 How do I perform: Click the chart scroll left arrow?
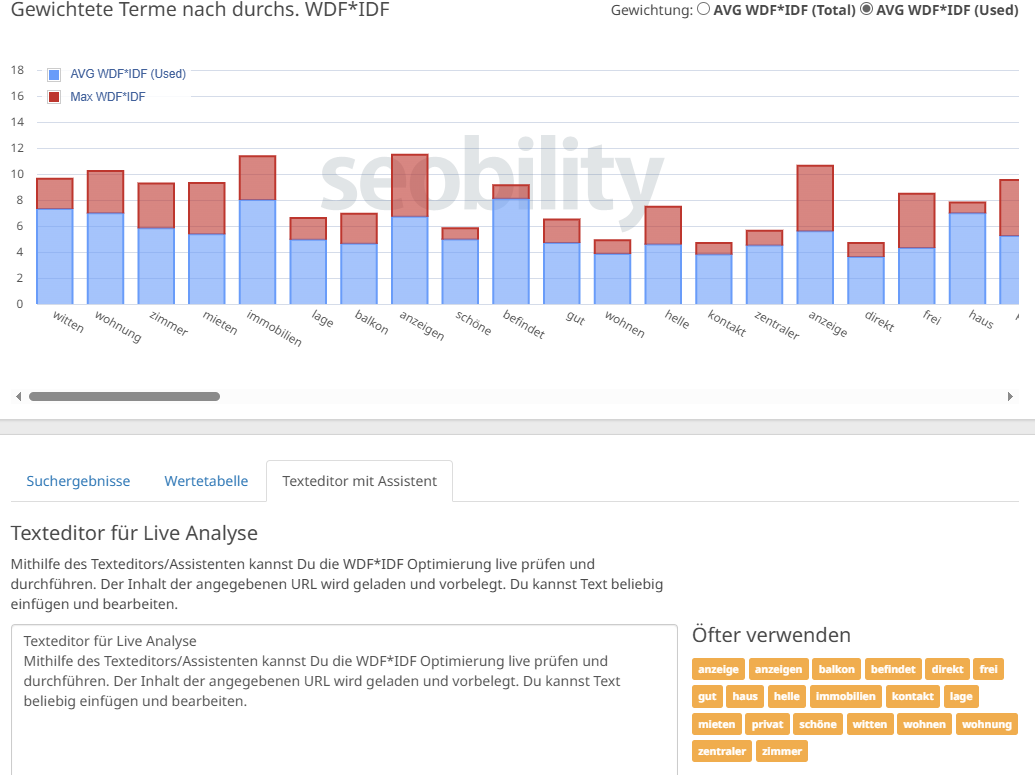[18, 397]
